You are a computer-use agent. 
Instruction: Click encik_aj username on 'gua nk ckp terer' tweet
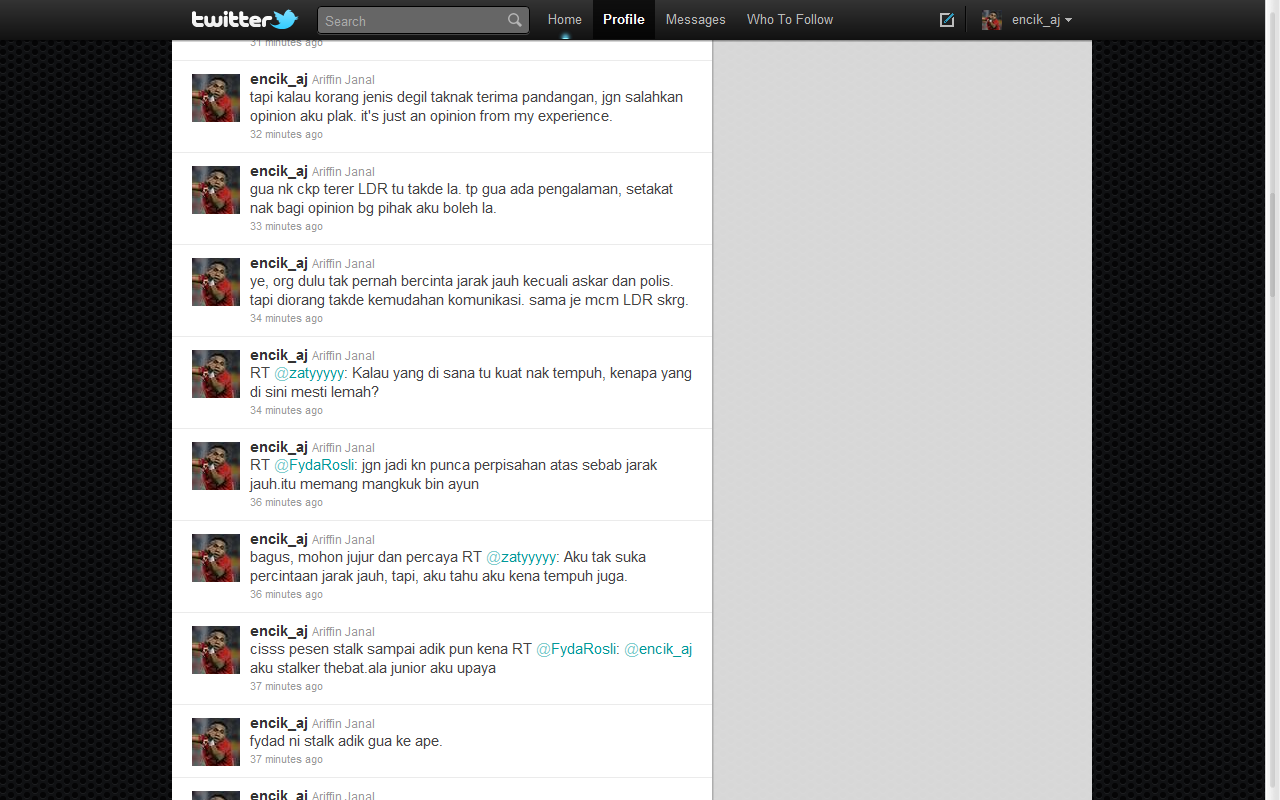tap(278, 171)
